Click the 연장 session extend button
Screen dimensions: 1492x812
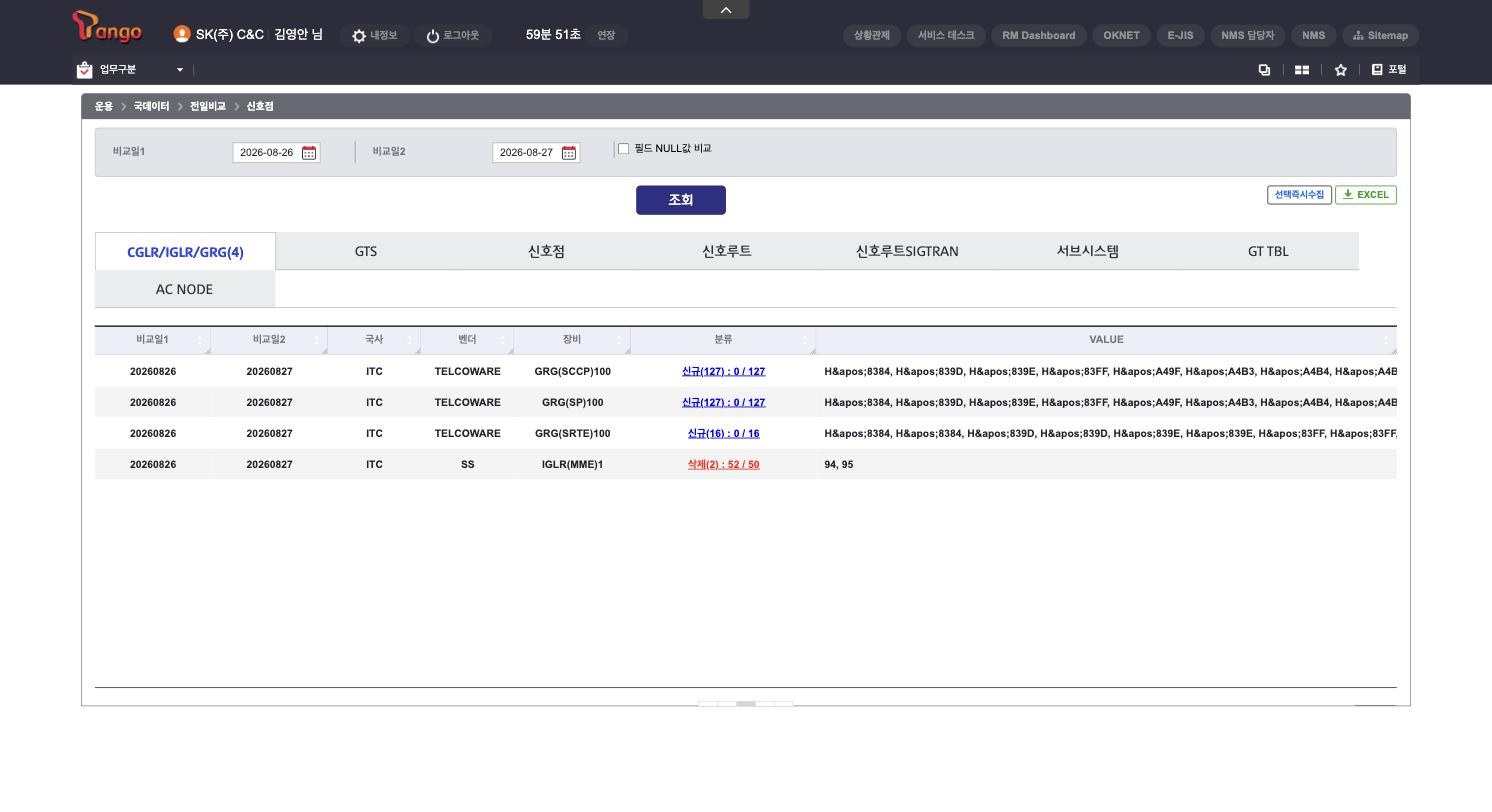click(606, 35)
